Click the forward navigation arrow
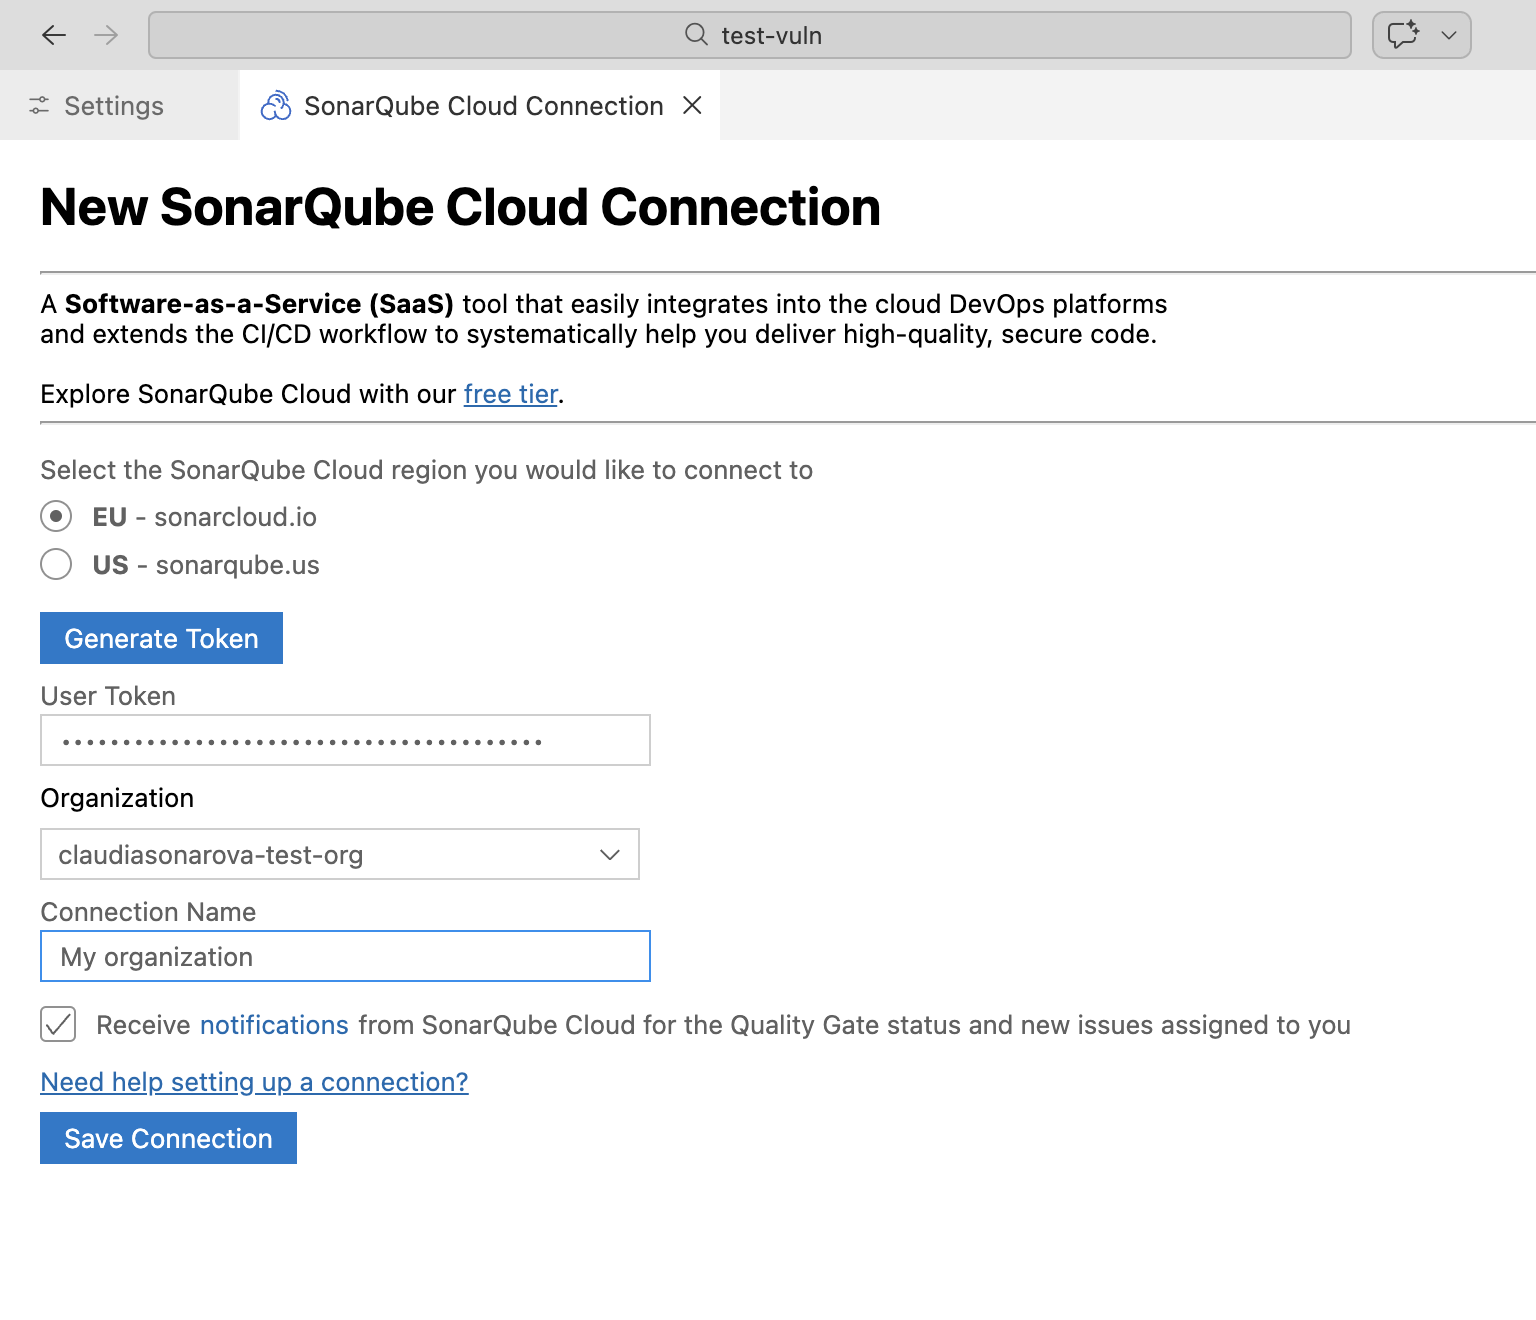Screen dimensions: 1536x1320 coord(105,34)
